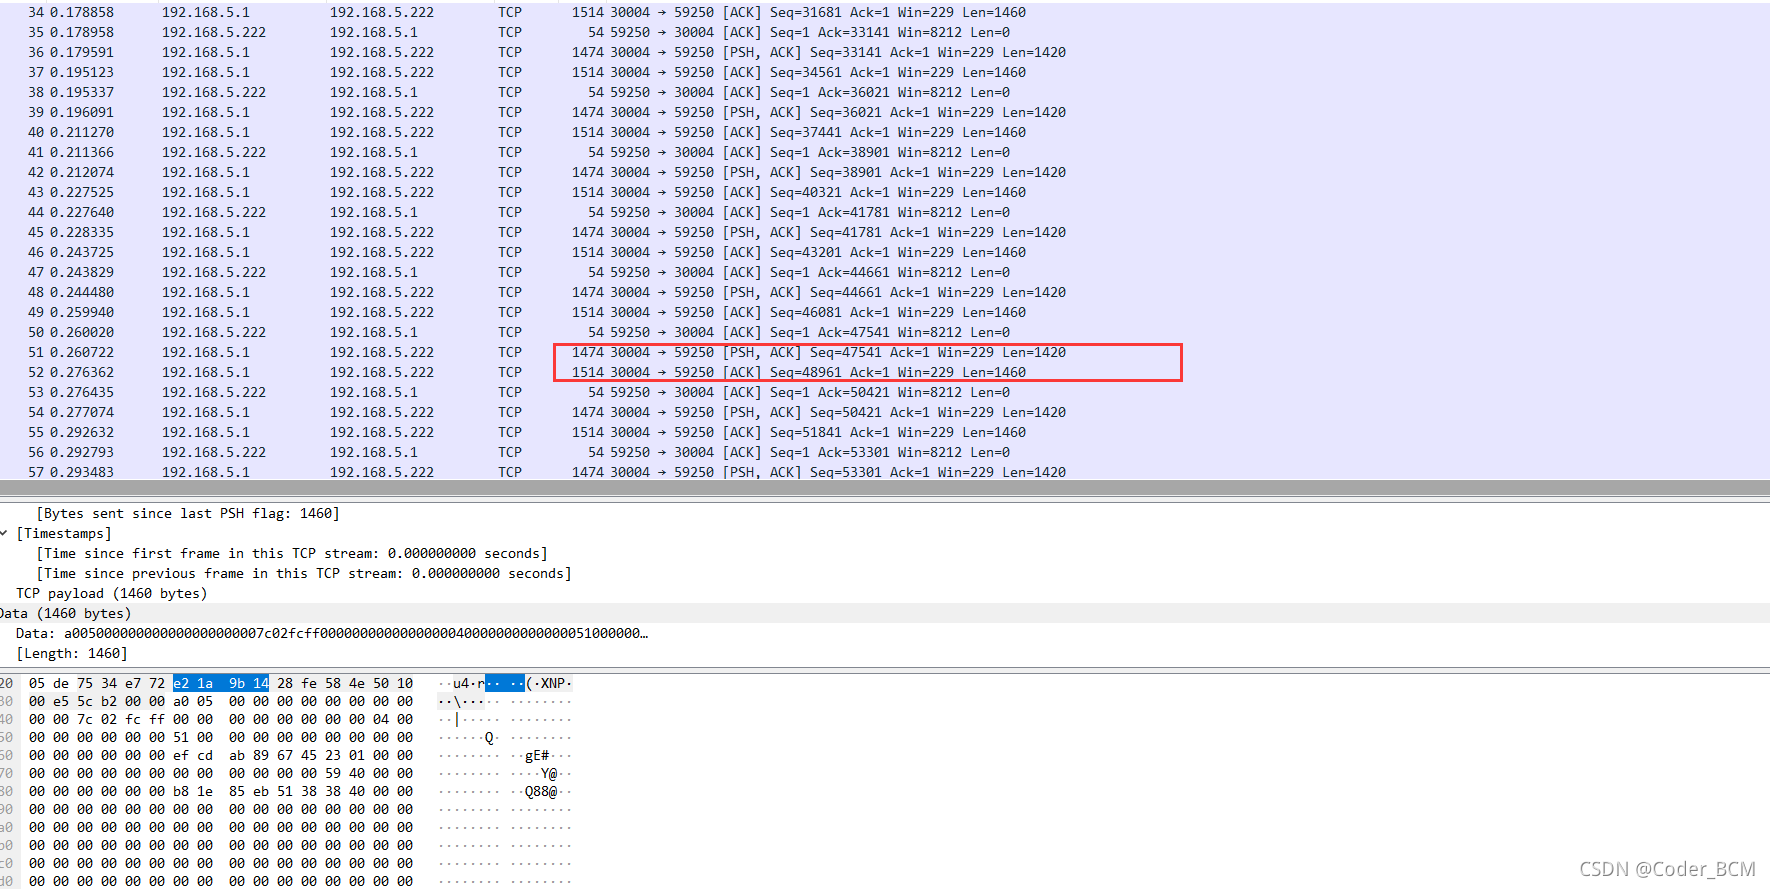Image resolution: width=1770 pixels, height=889 pixels.
Task: Select packet 45 with Seq=41781
Action: 885,232
